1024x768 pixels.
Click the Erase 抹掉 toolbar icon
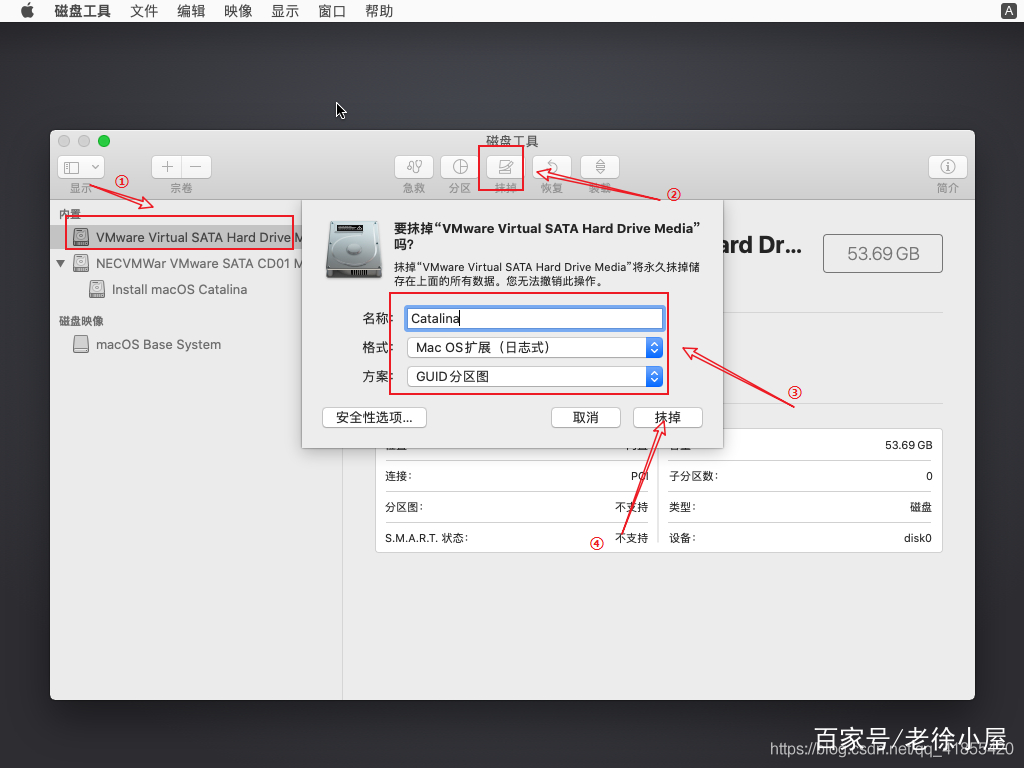(x=505, y=167)
